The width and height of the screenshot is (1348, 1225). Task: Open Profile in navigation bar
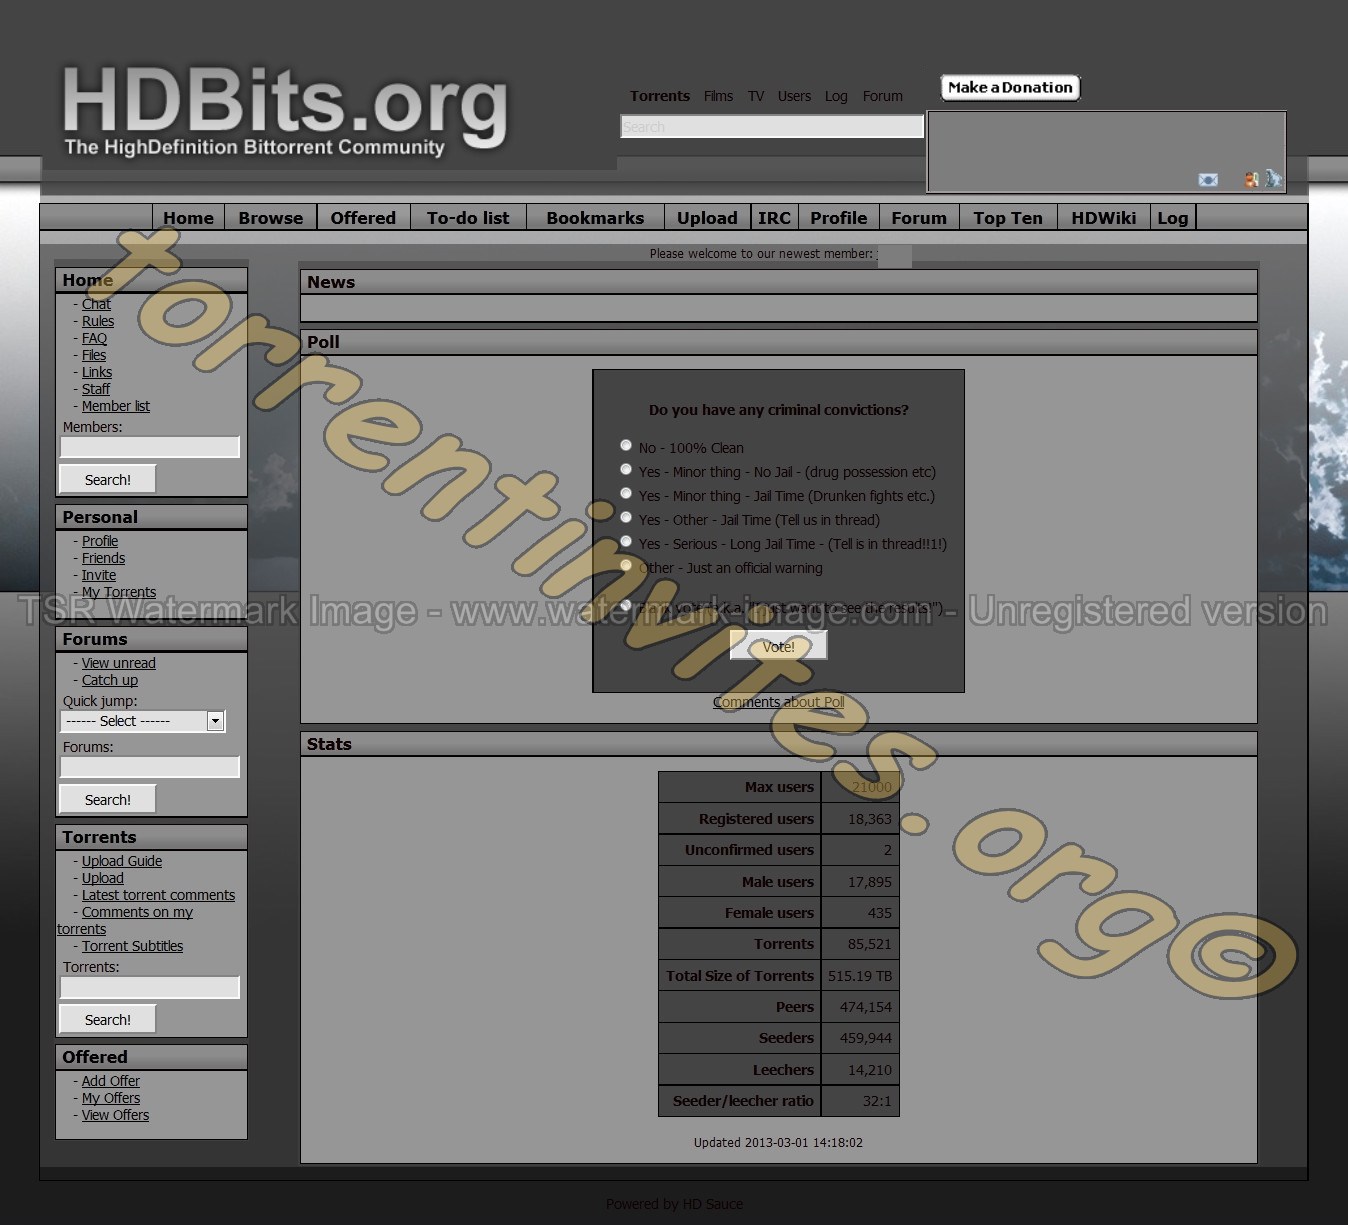click(x=838, y=218)
